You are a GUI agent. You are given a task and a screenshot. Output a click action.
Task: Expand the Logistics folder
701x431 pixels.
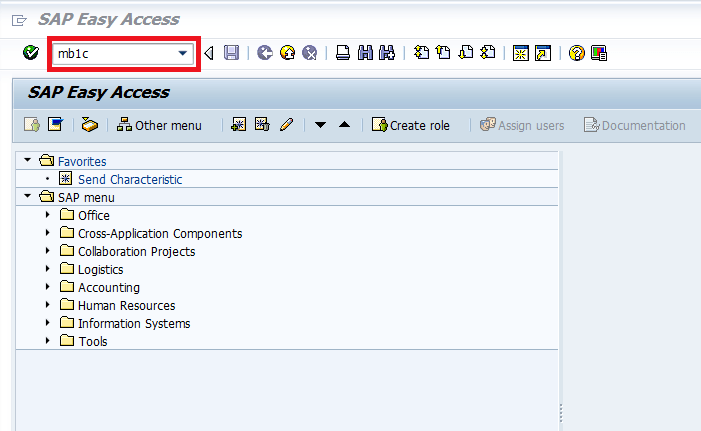47,269
